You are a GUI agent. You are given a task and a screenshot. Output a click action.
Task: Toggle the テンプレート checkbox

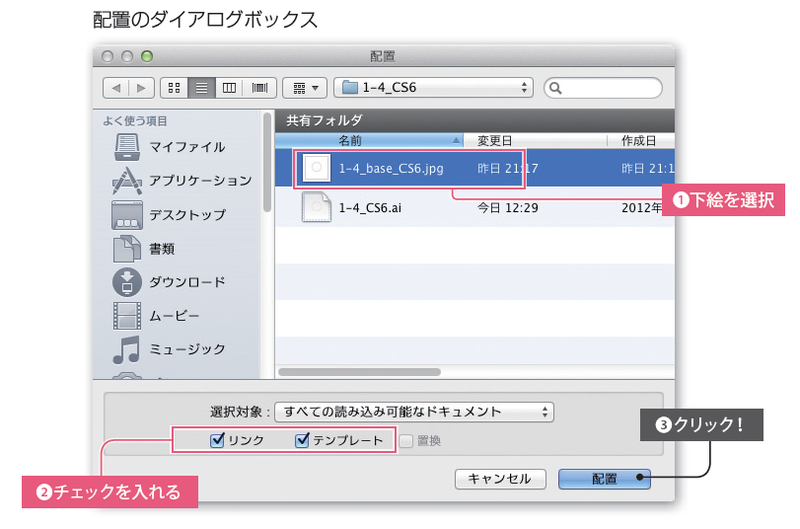[302, 440]
